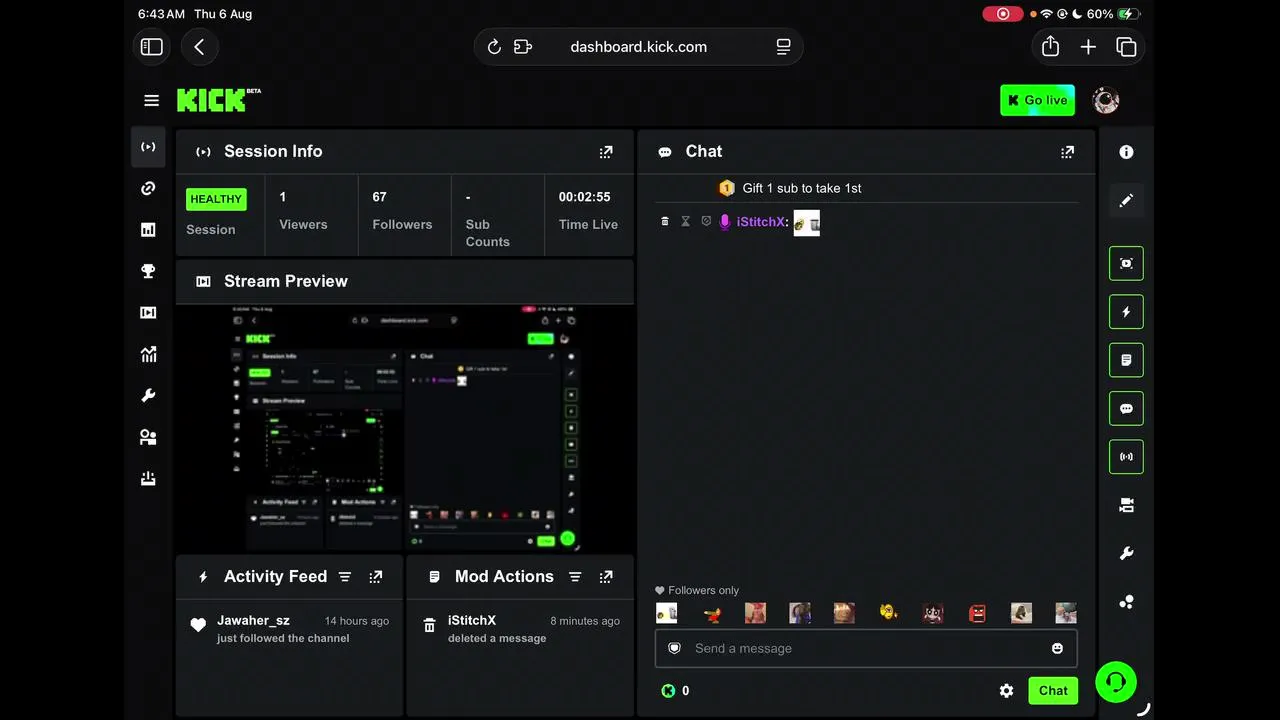Toggle the Activity Feed lightning widget button
Viewport: 1280px width, 720px height.
[x=1126, y=312]
